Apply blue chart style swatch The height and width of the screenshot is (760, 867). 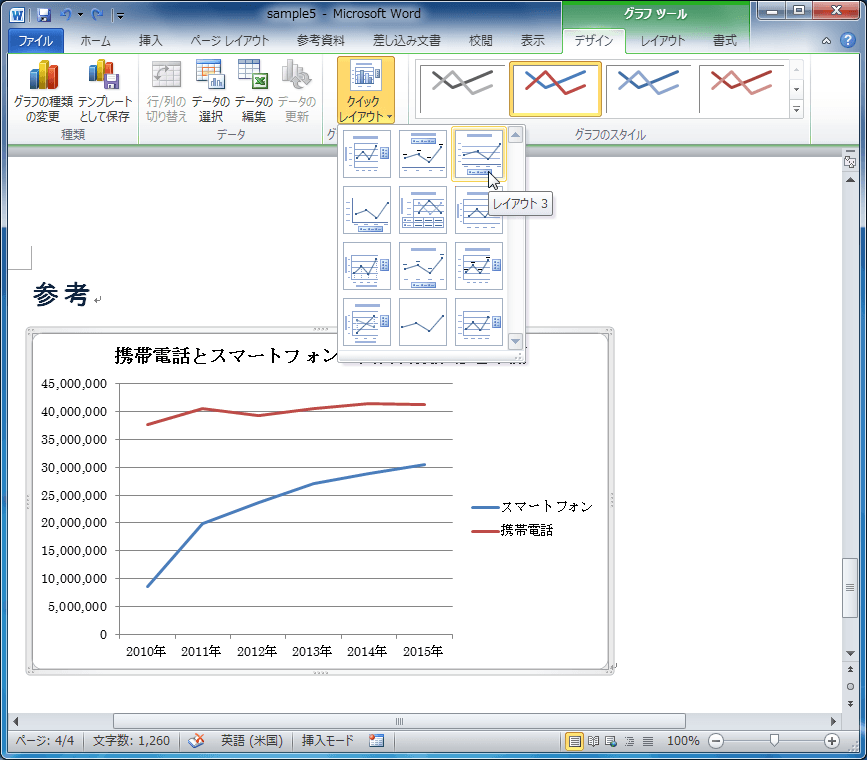coord(648,89)
